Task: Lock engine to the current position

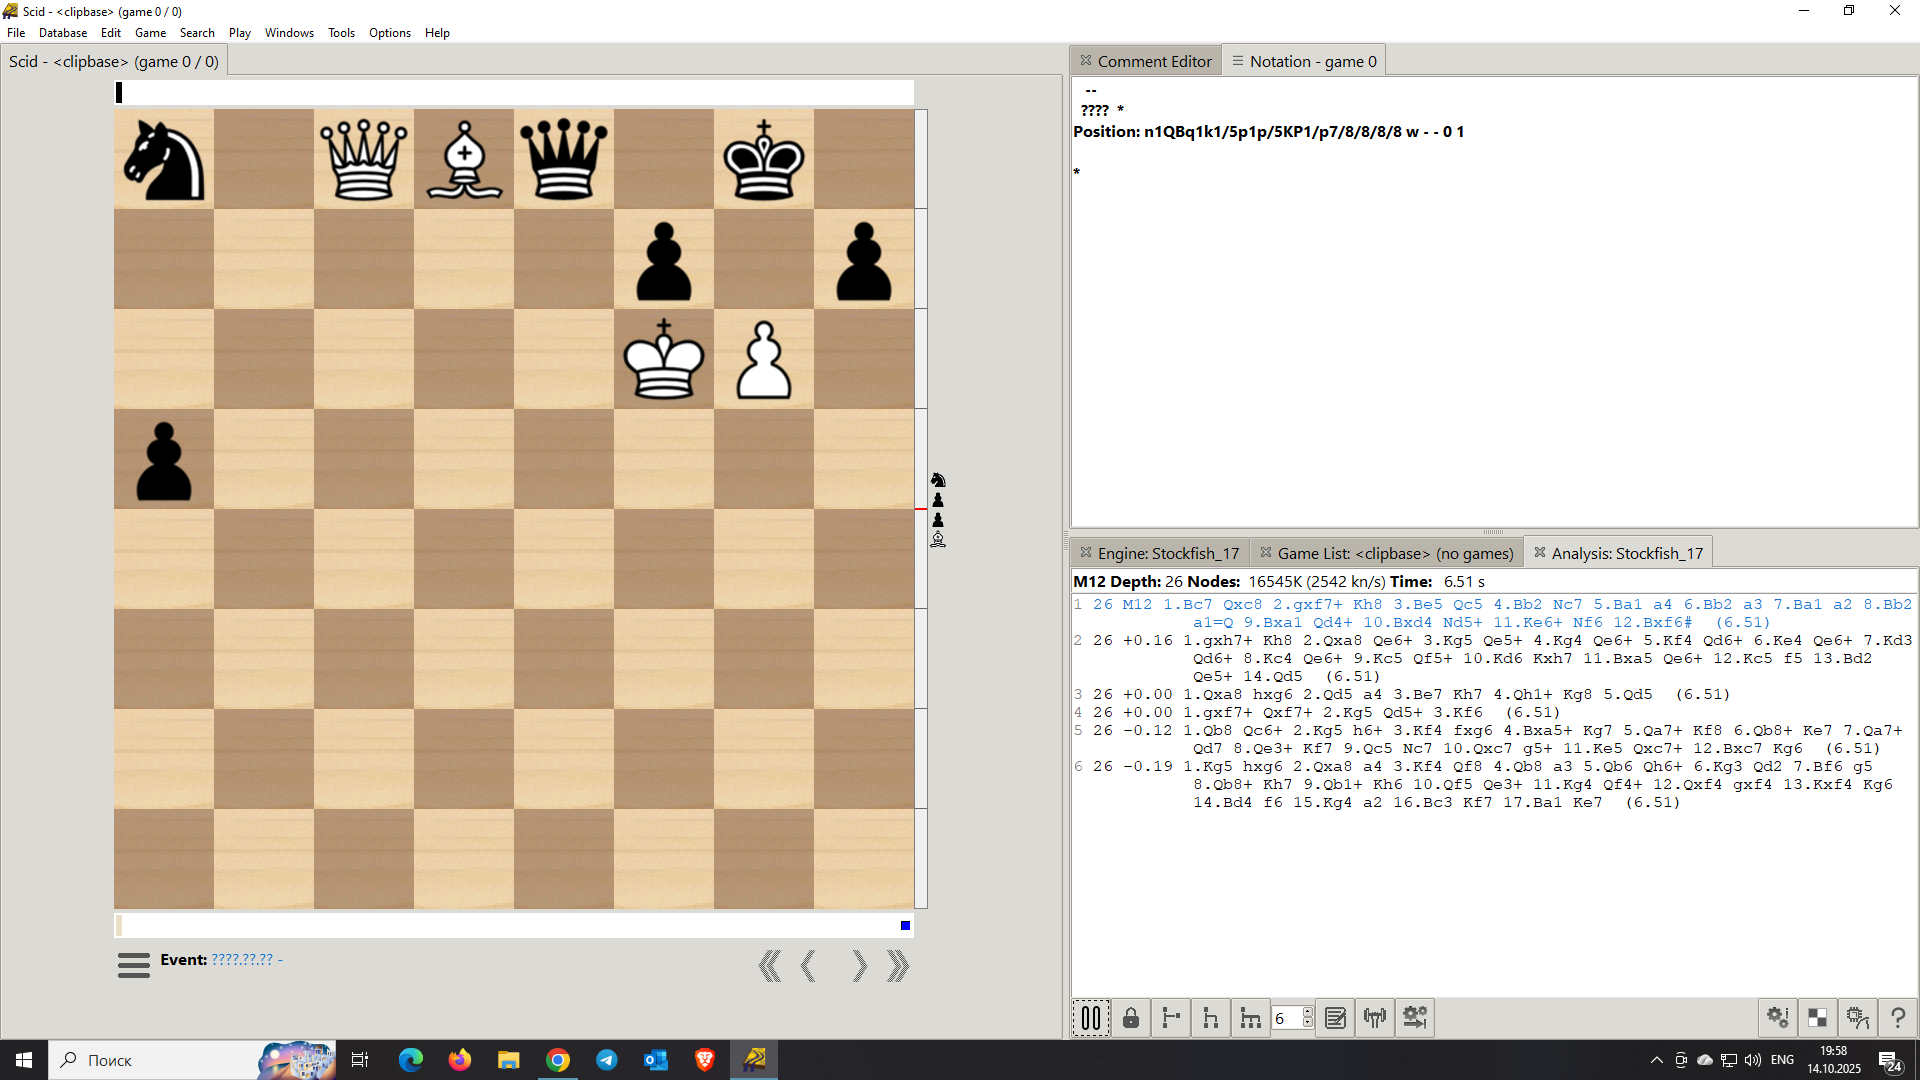Action: click(1131, 1018)
